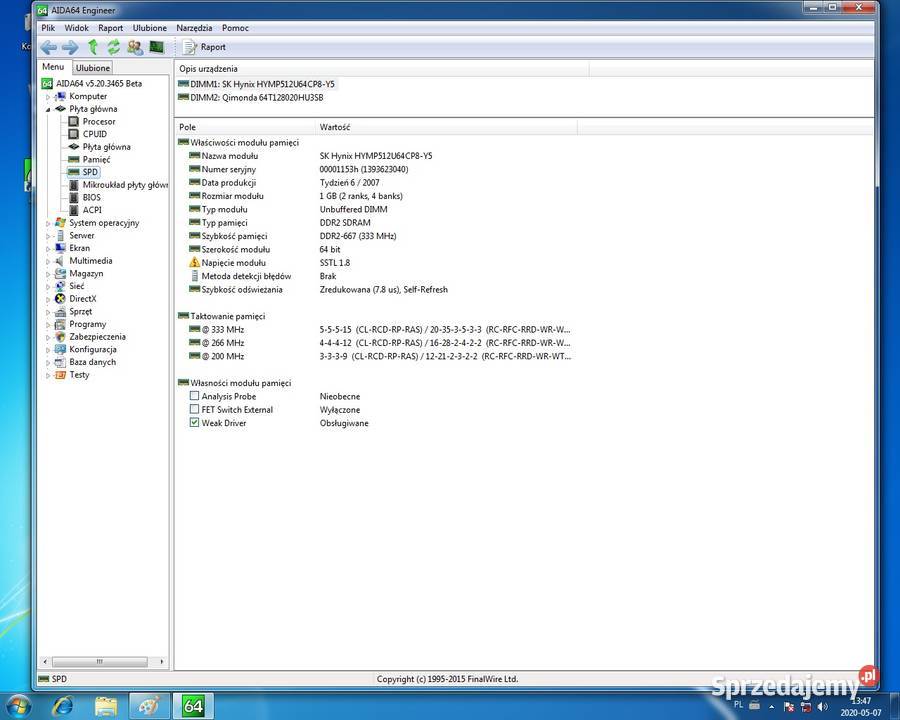Viewport: 900px width, 720px height.
Task: Open the Plik menu
Action: (x=48, y=28)
